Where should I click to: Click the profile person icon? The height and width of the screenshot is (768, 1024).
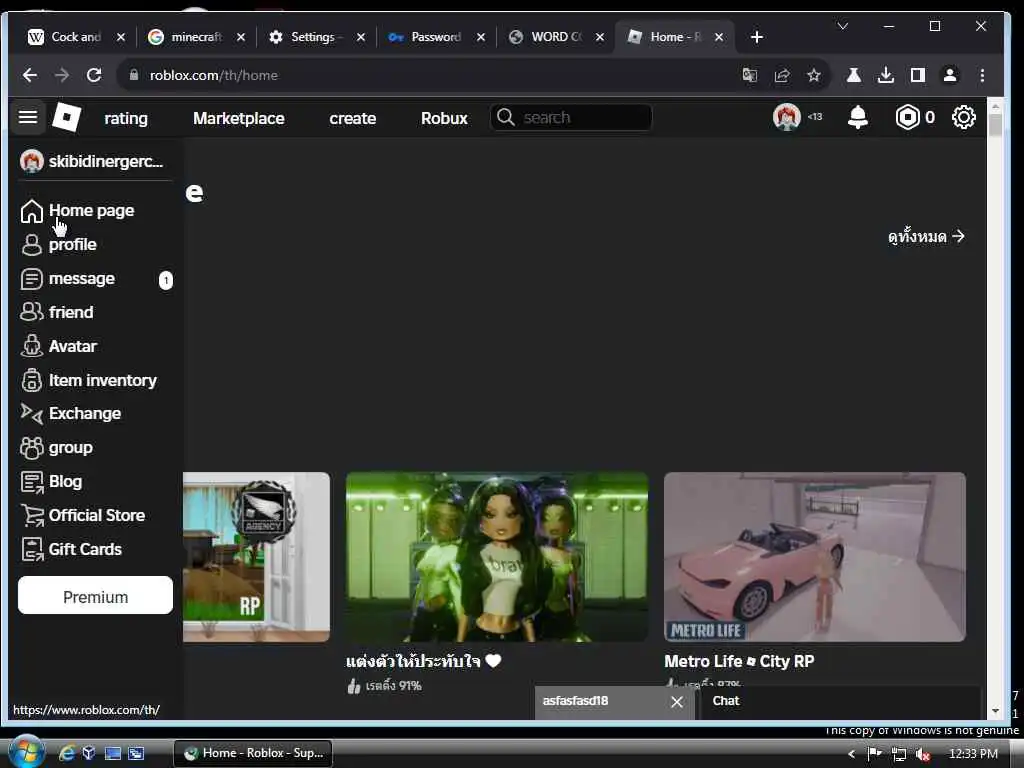(x=31, y=245)
